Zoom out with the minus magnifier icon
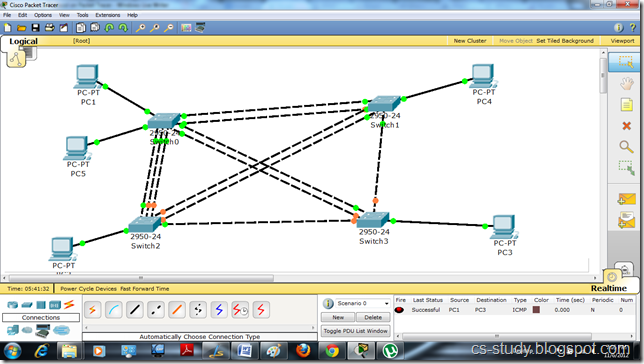This screenshot has height=364, width=644. click(168, 28)
